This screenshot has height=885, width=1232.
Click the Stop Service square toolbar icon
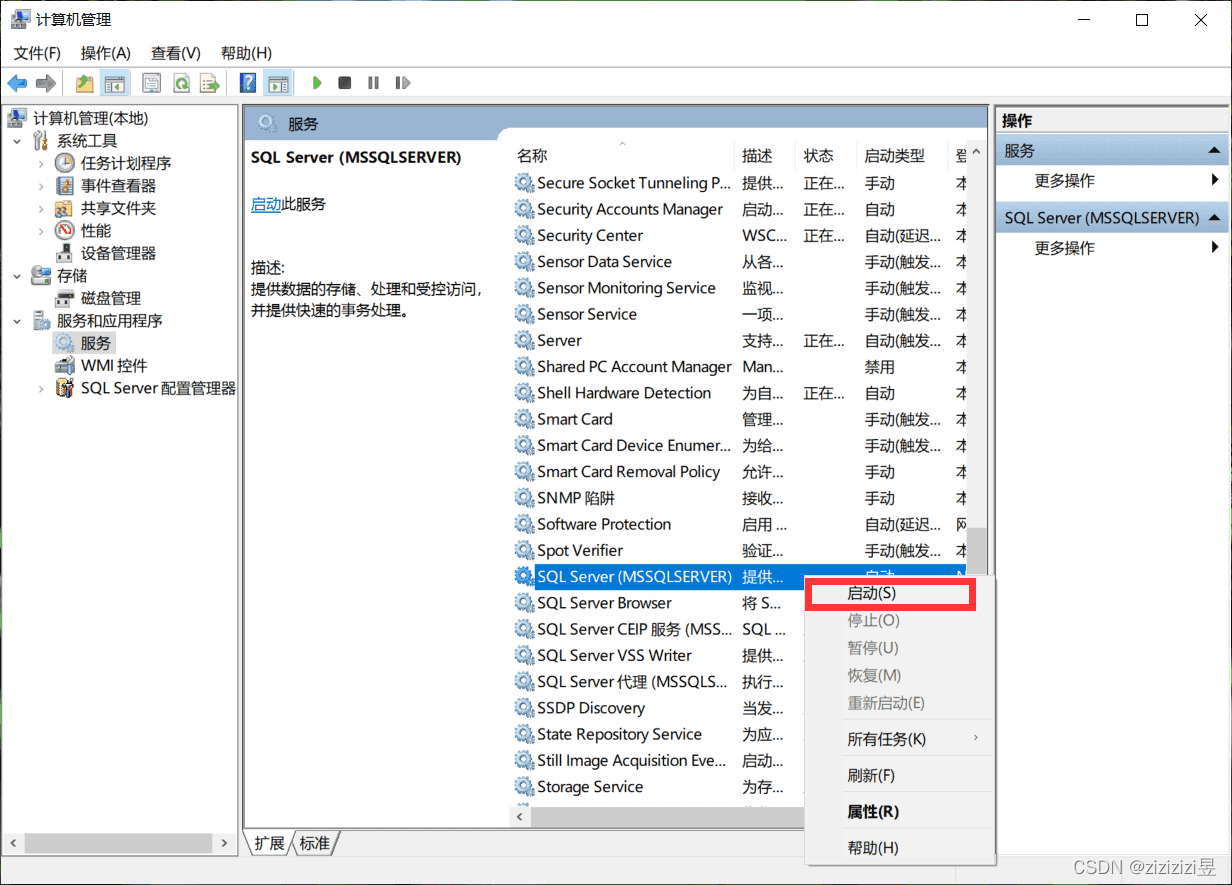pyautogui.click(x=345, y=83)
